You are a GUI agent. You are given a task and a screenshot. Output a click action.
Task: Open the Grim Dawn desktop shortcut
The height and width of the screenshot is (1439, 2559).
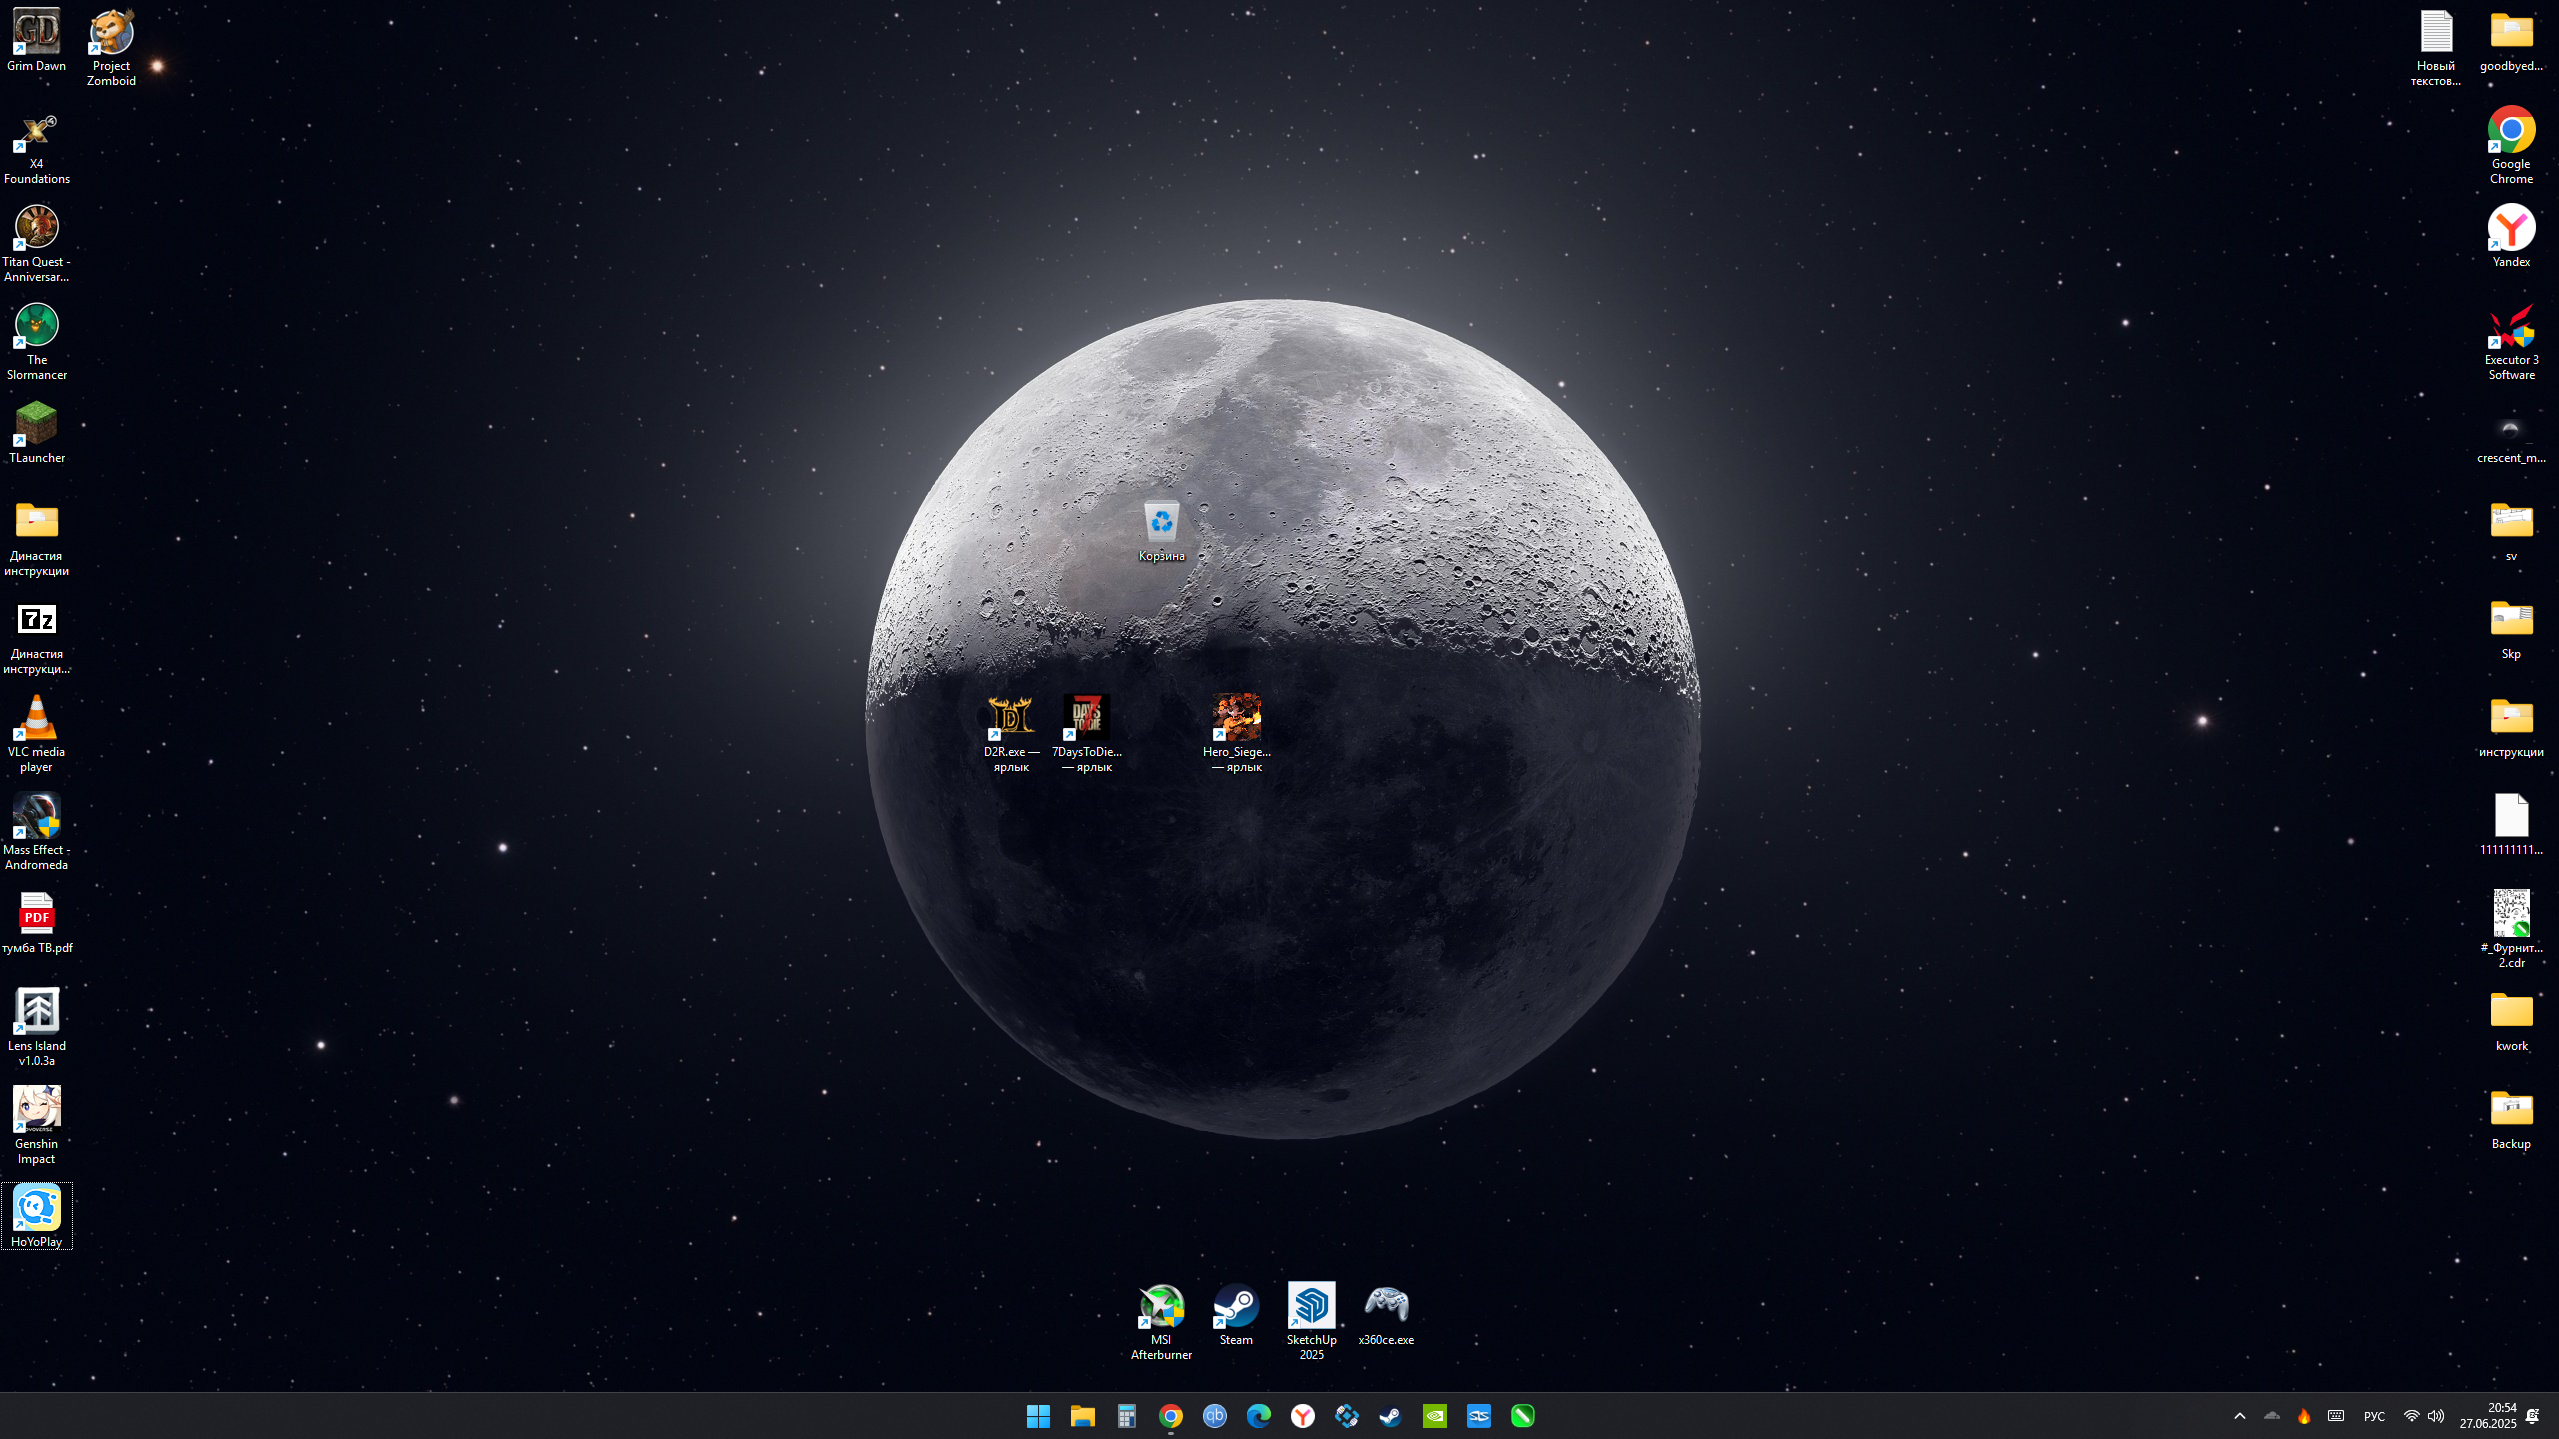point(36,33)
